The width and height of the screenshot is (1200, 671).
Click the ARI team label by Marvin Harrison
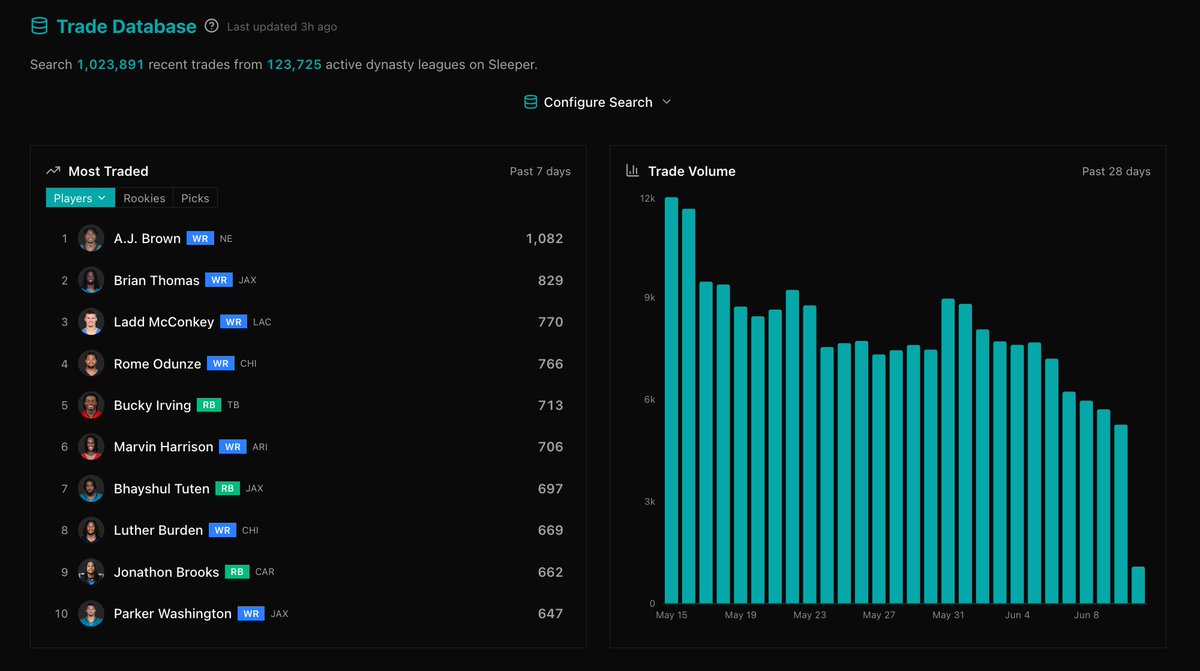260,447
